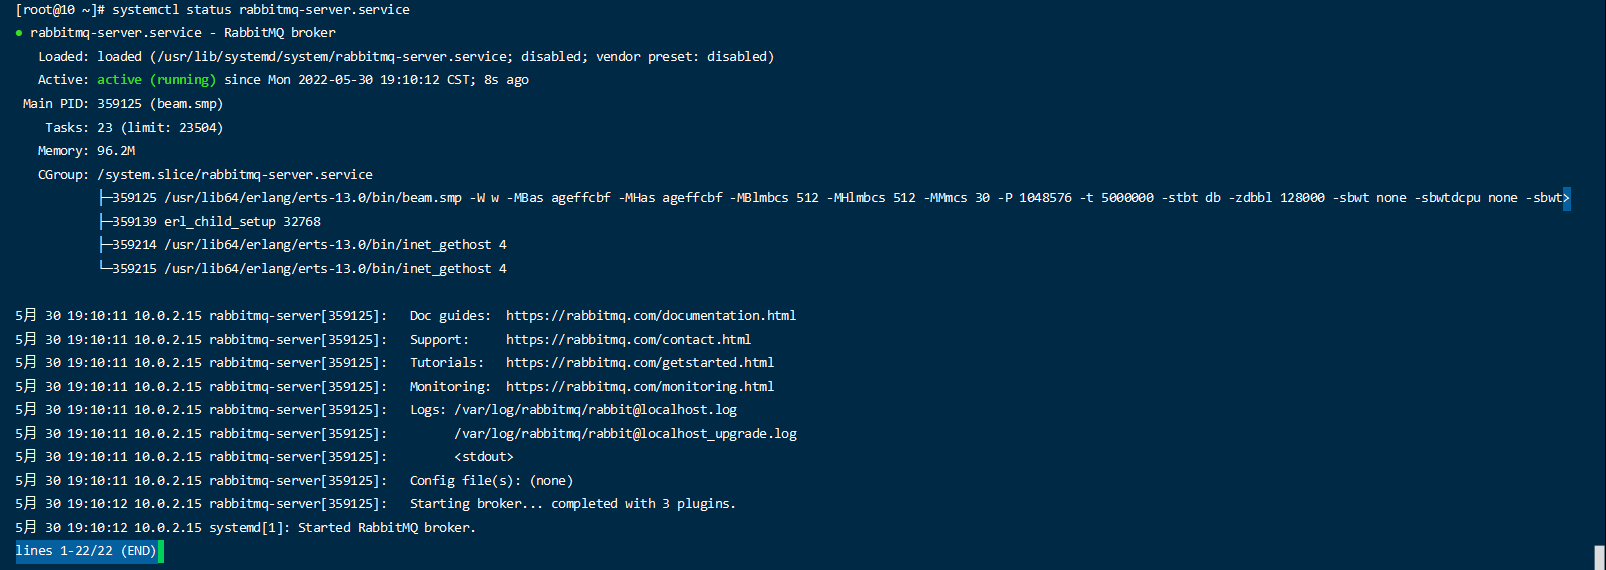
Task: Click the rabbit@localhost_upgrade.log file path
Action: pyautogui.click(x=625, y=434)
